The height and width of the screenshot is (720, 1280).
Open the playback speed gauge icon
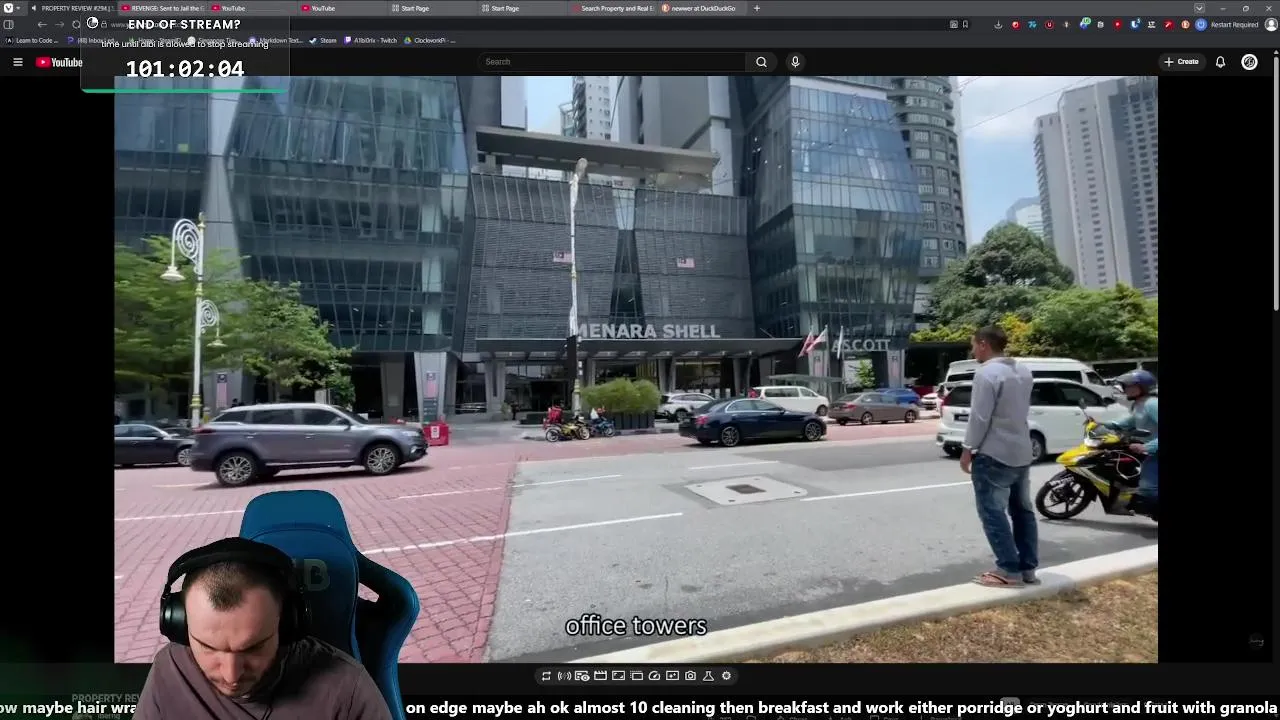coord(654,676)
